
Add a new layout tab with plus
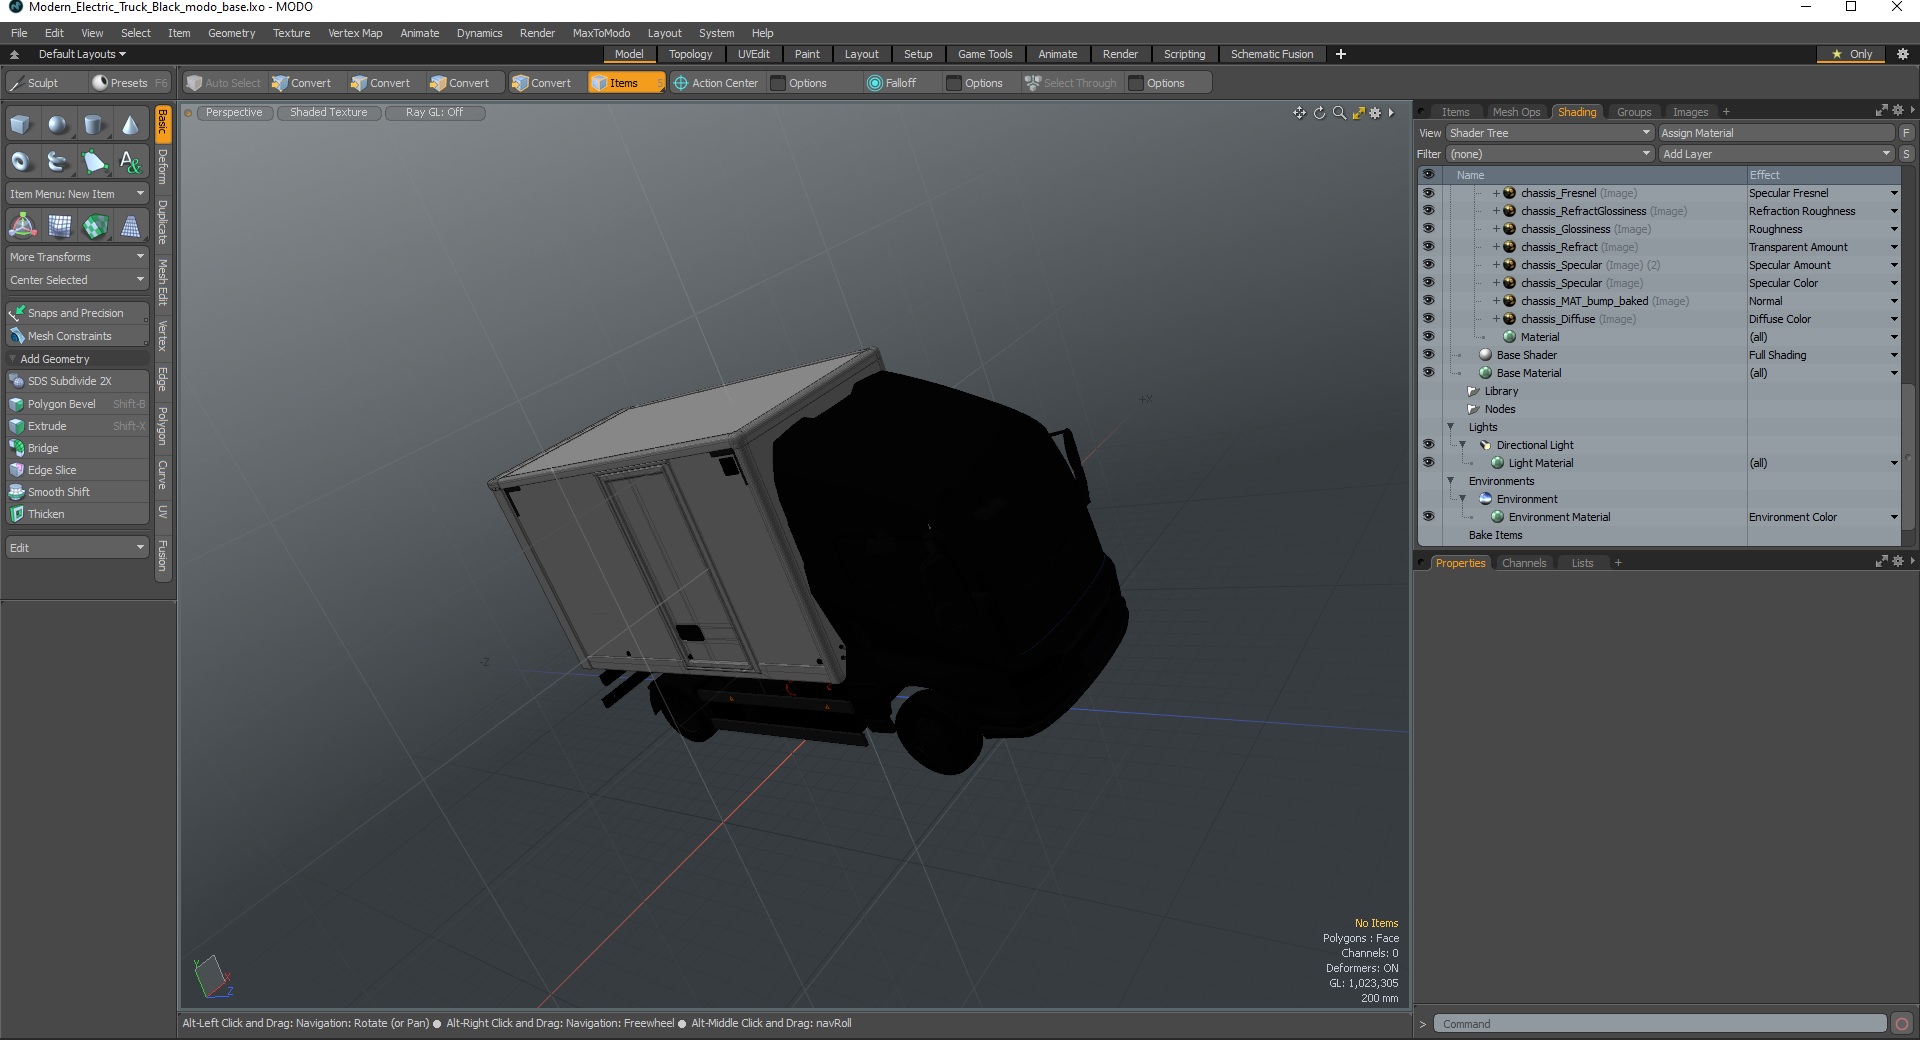point(1341,54)
